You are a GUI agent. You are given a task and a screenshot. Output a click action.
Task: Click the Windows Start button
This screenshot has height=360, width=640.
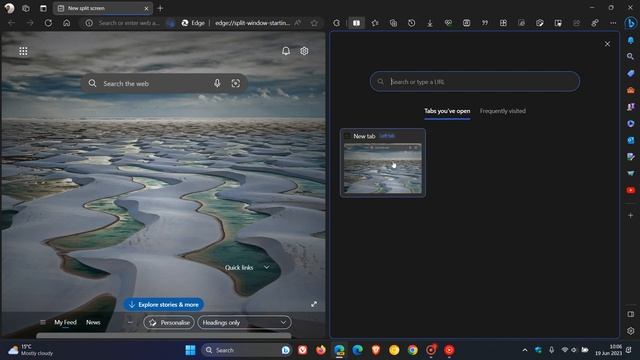tap(190, 350)
